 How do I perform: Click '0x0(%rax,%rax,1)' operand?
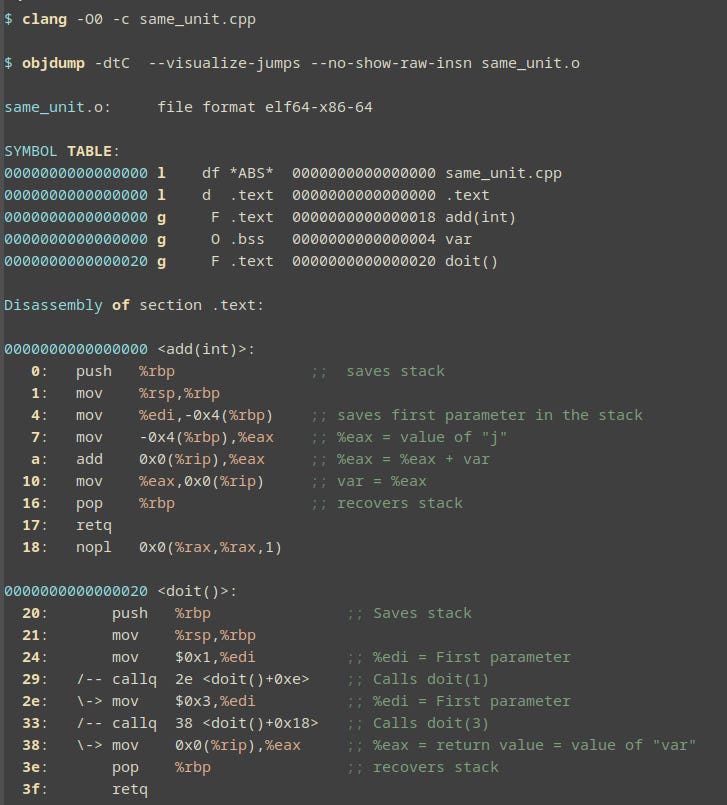point(211,548)
